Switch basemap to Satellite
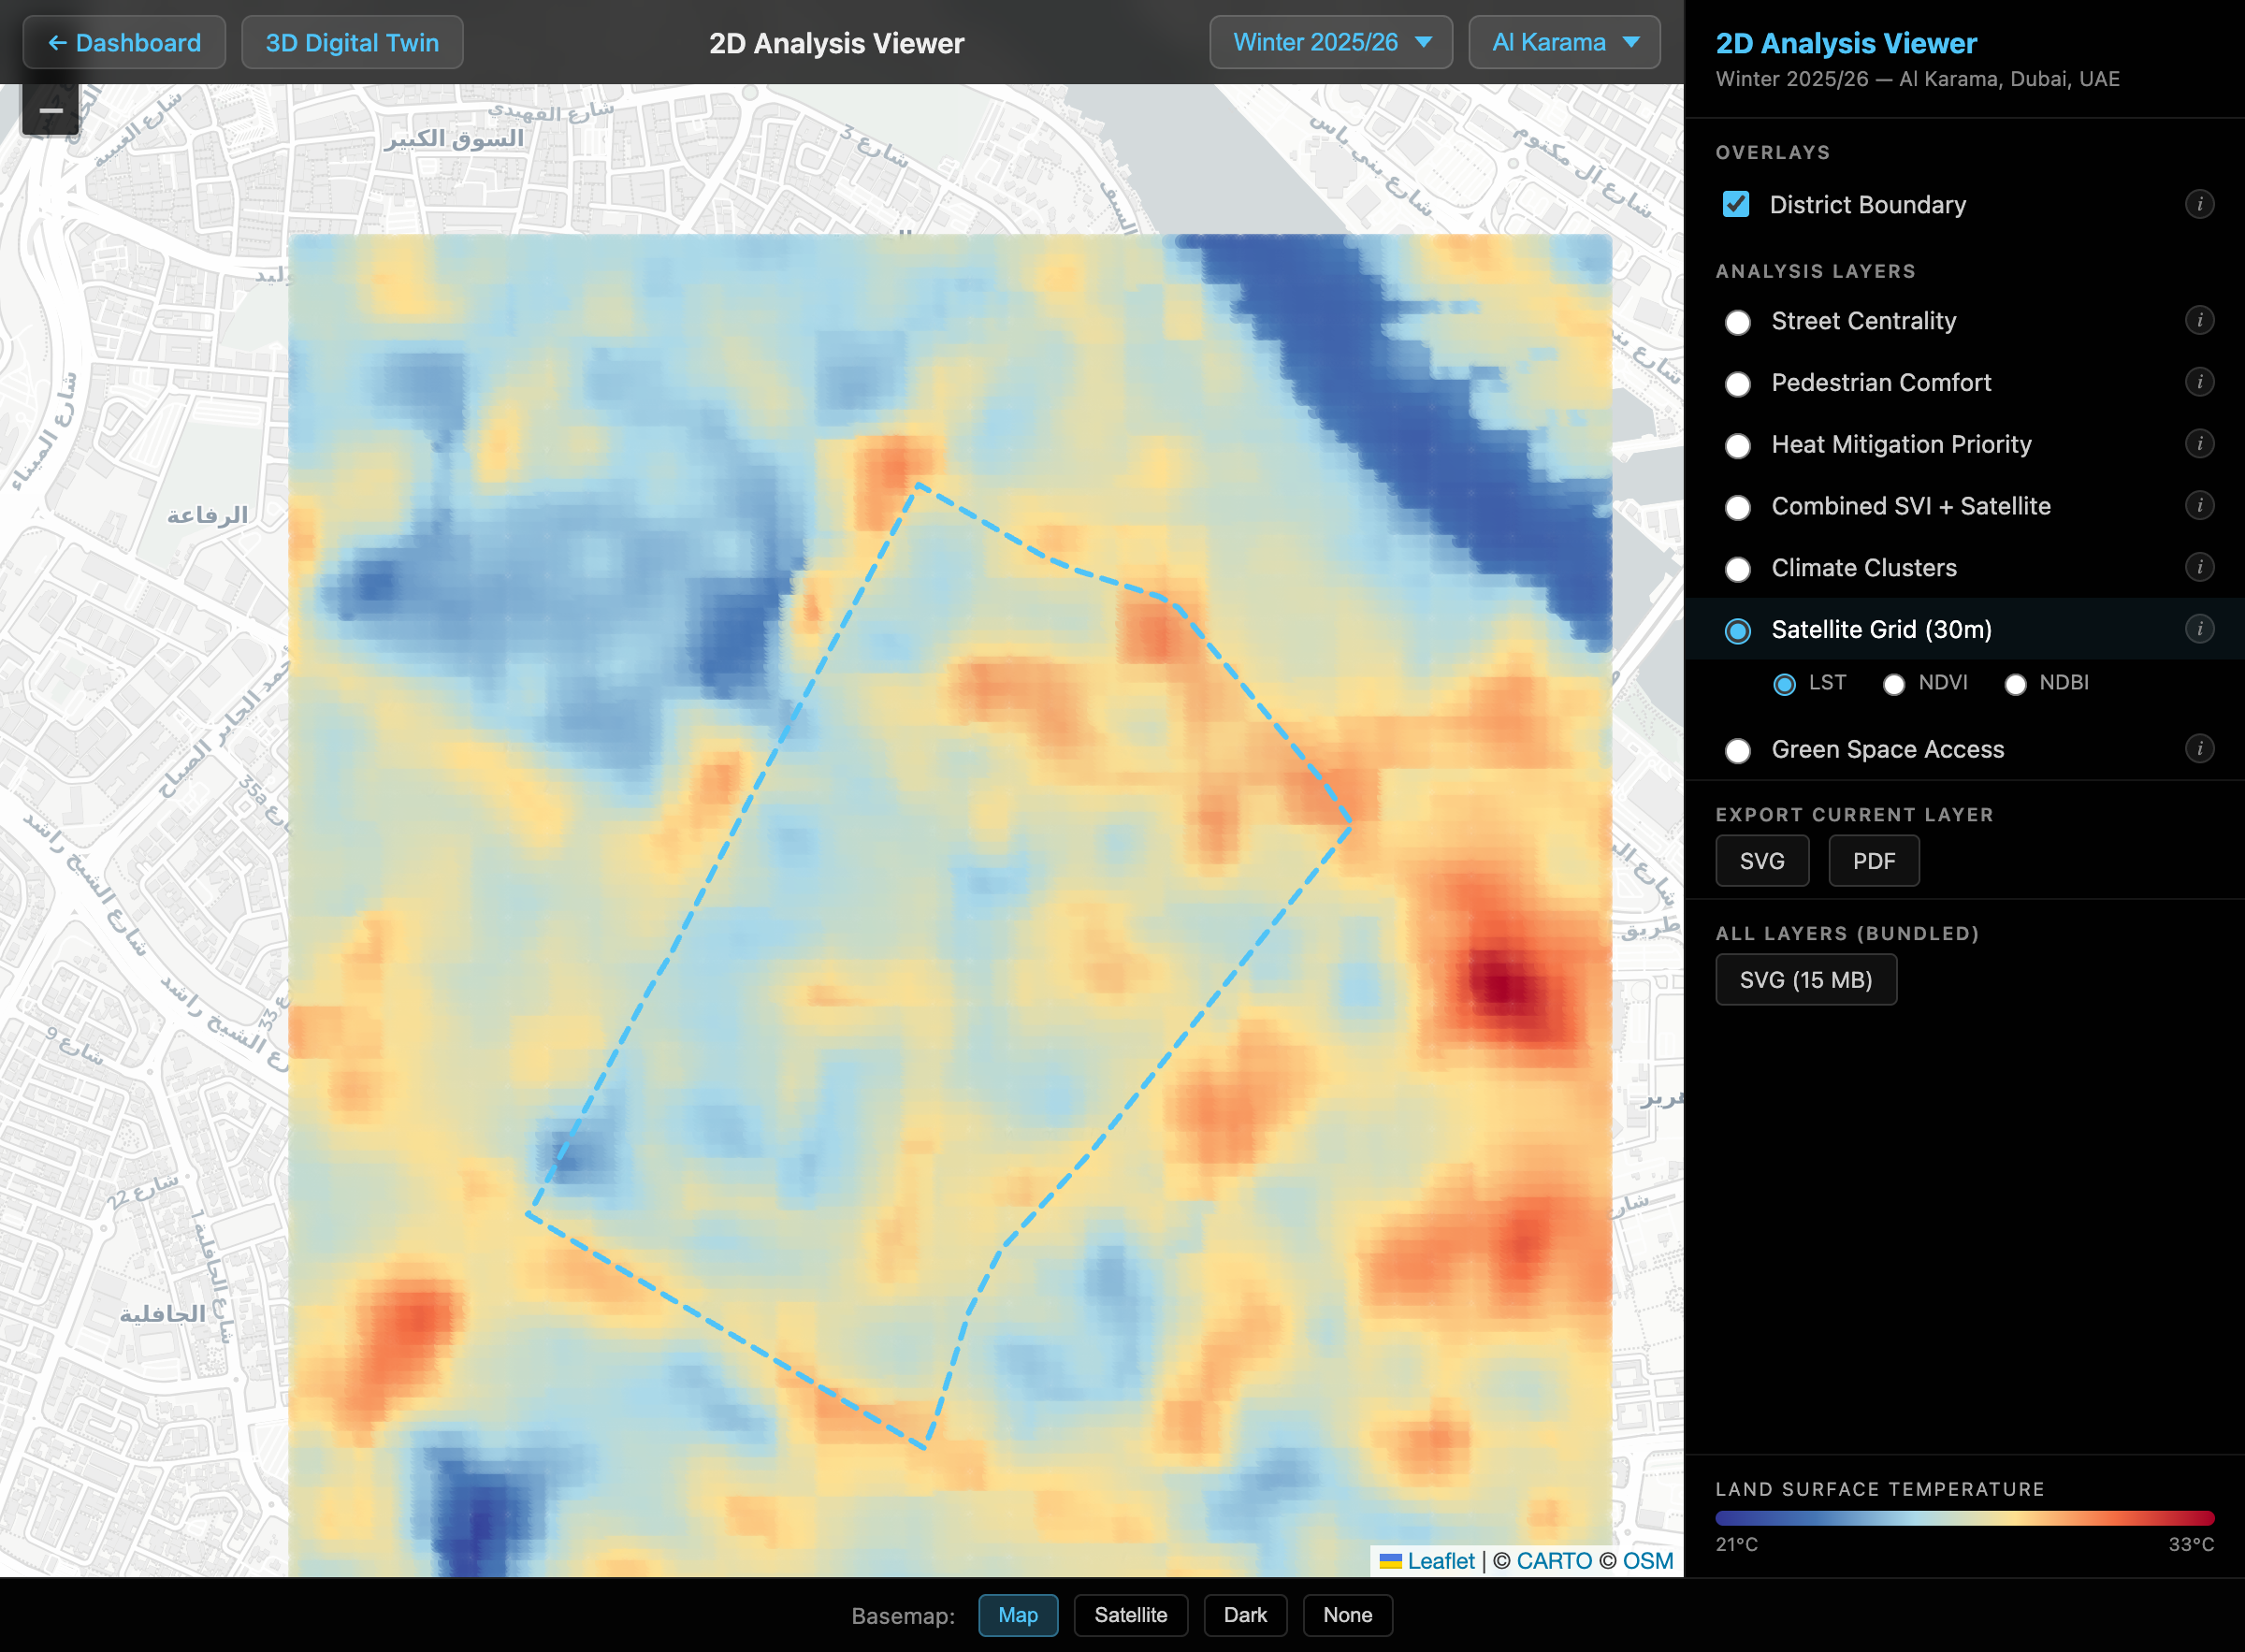This screenshot has width=2245, height=1652. tap(1131, 1615)
